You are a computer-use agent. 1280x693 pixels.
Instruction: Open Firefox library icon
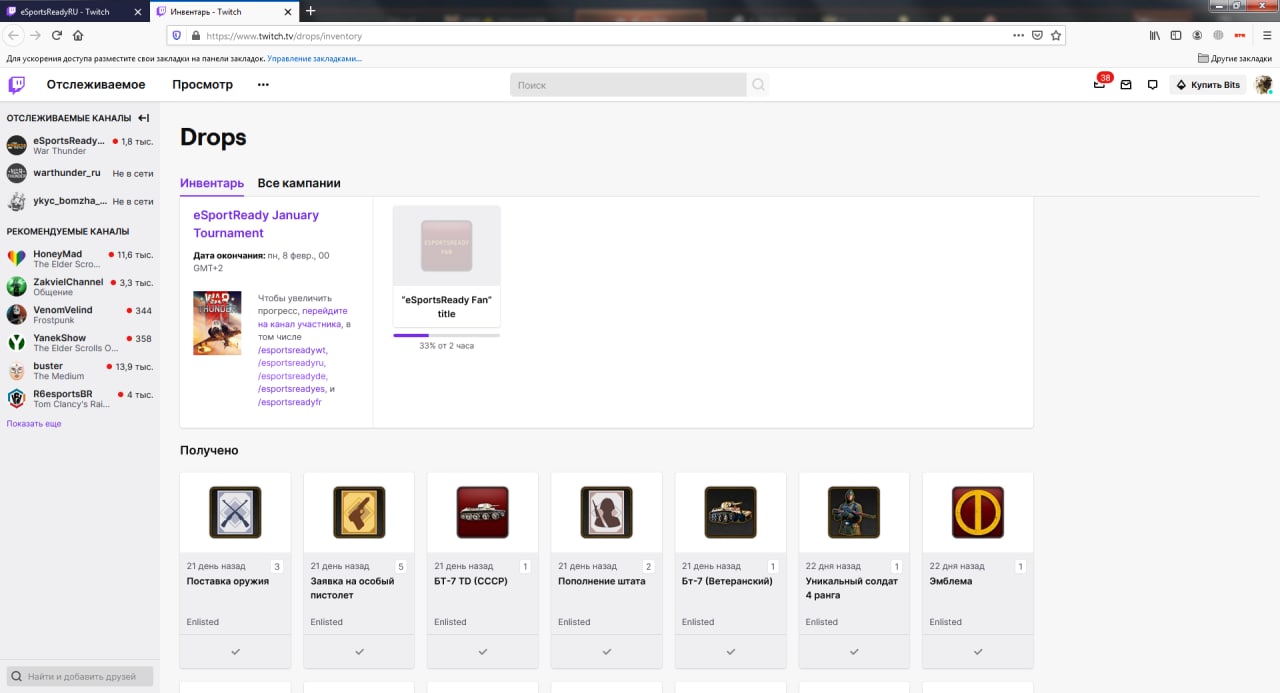coord(1154,35)
